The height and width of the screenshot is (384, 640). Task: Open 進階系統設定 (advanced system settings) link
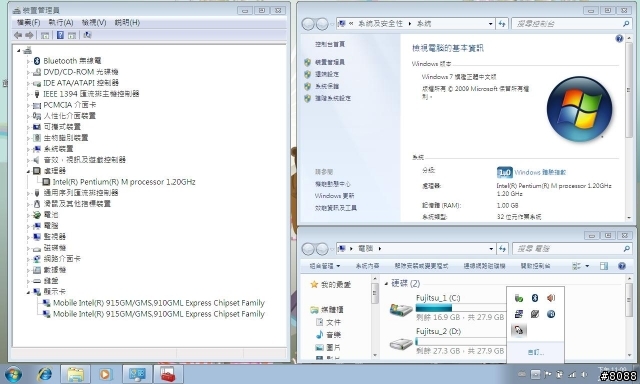(x=333, y=98)
